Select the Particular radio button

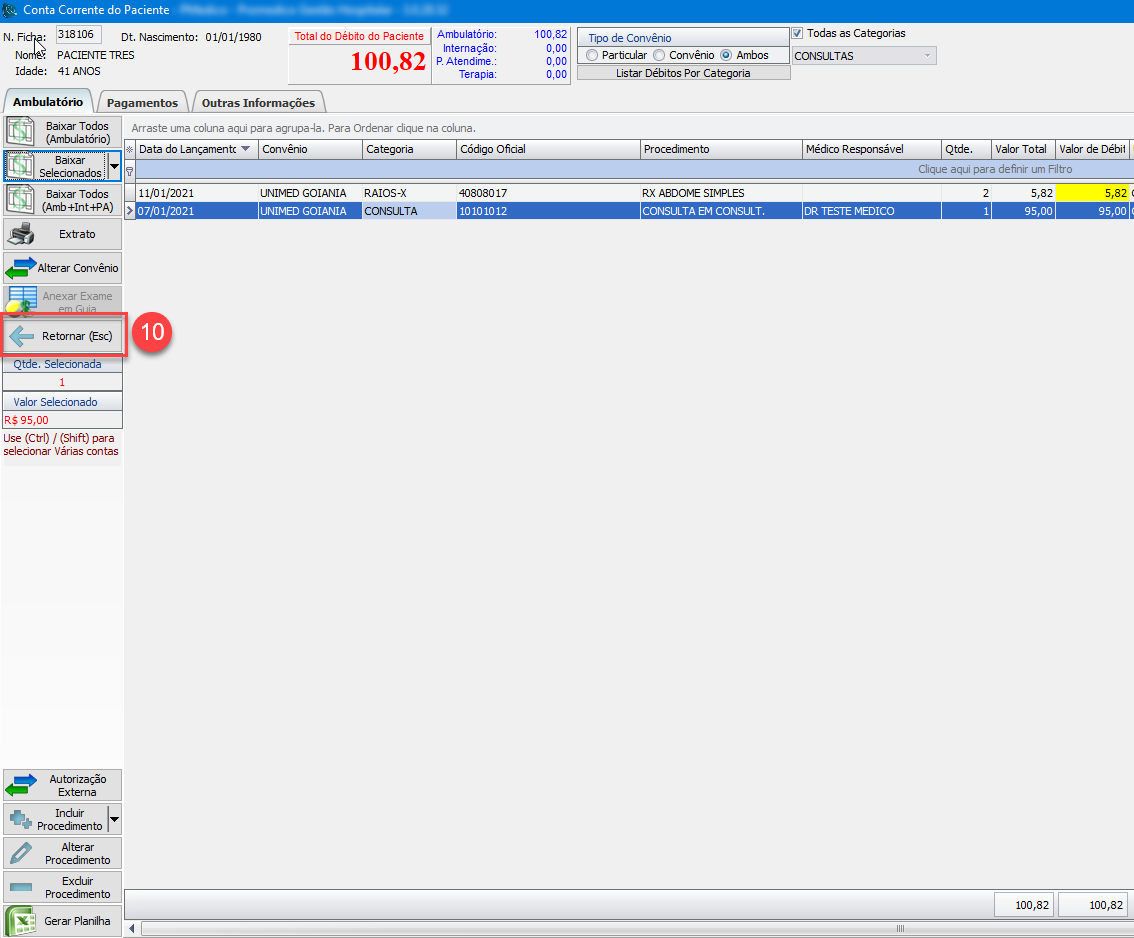point(593,55)
